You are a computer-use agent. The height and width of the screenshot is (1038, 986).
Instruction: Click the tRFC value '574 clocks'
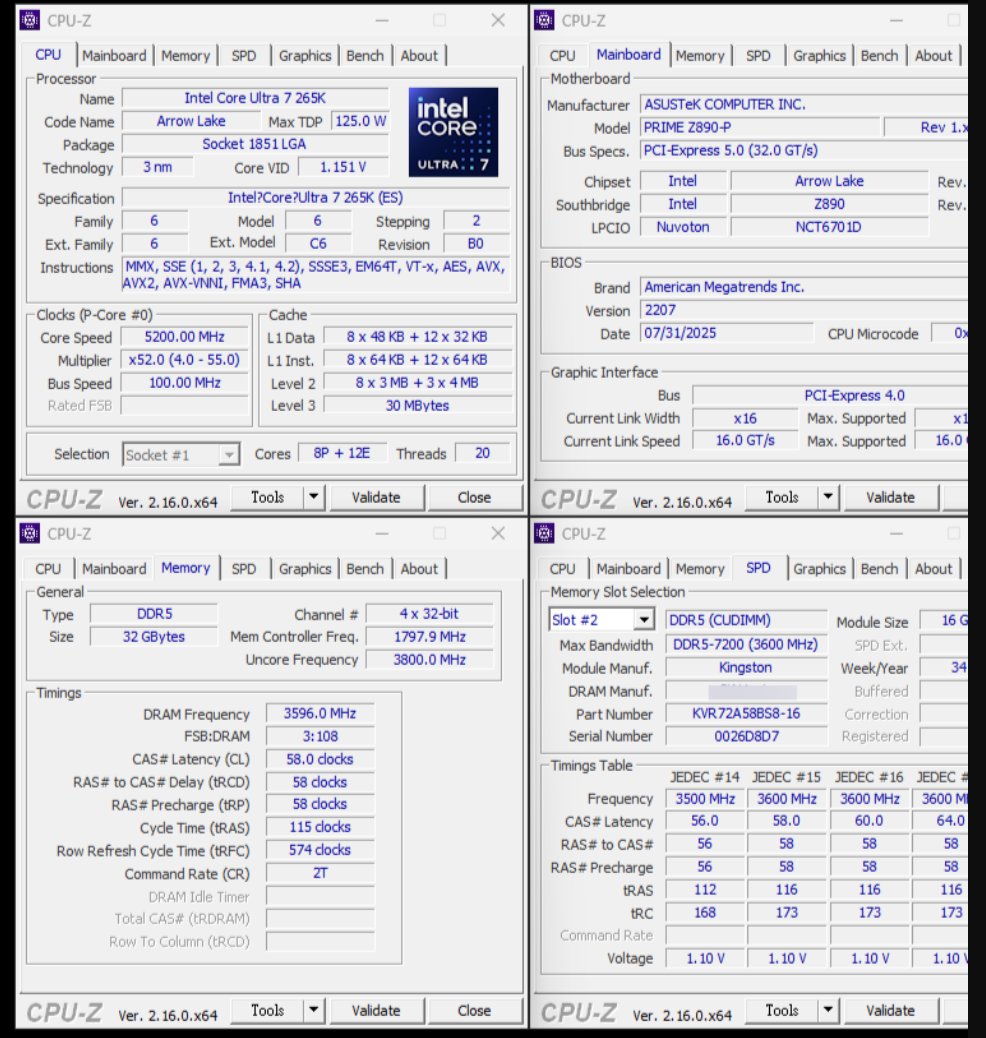pyautogui.click(x=320, y=850)
